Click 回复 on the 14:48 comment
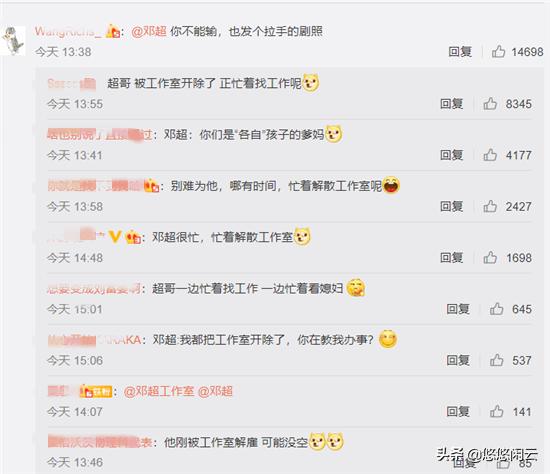The height and width of the screenshot is (474, 550). (x=452, y=258)
